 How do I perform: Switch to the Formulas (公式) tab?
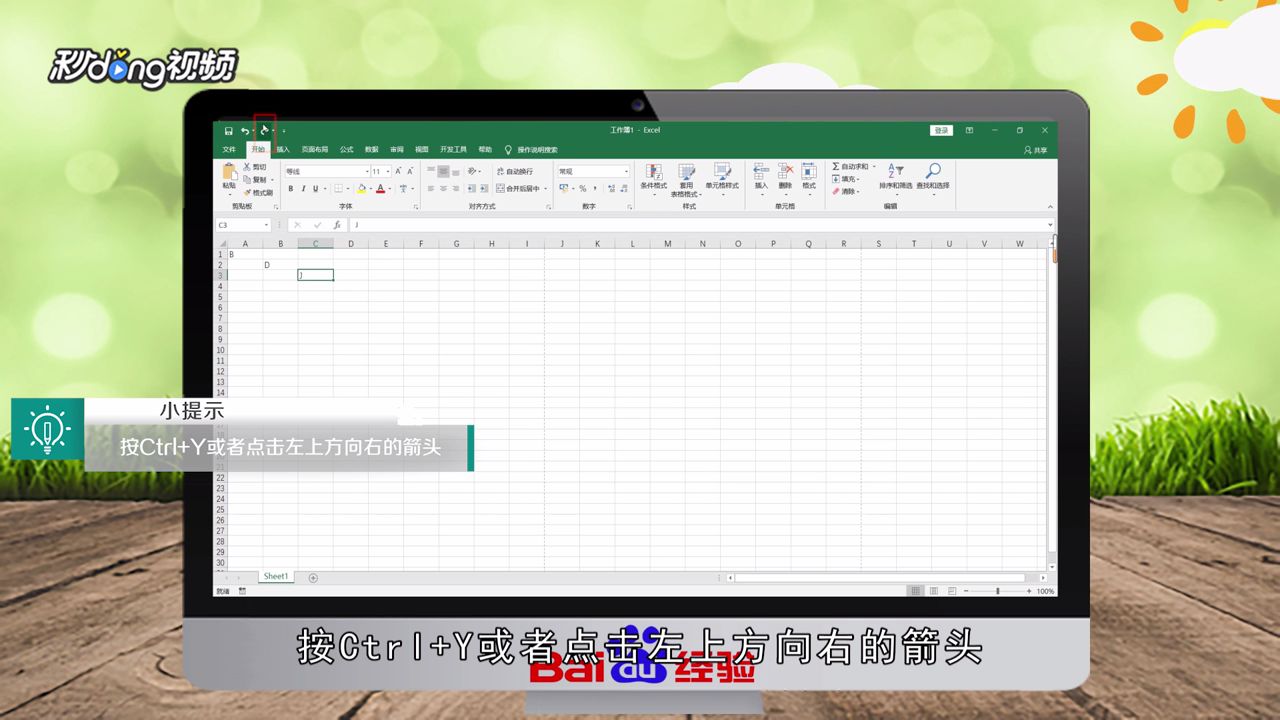click(346, 149)
